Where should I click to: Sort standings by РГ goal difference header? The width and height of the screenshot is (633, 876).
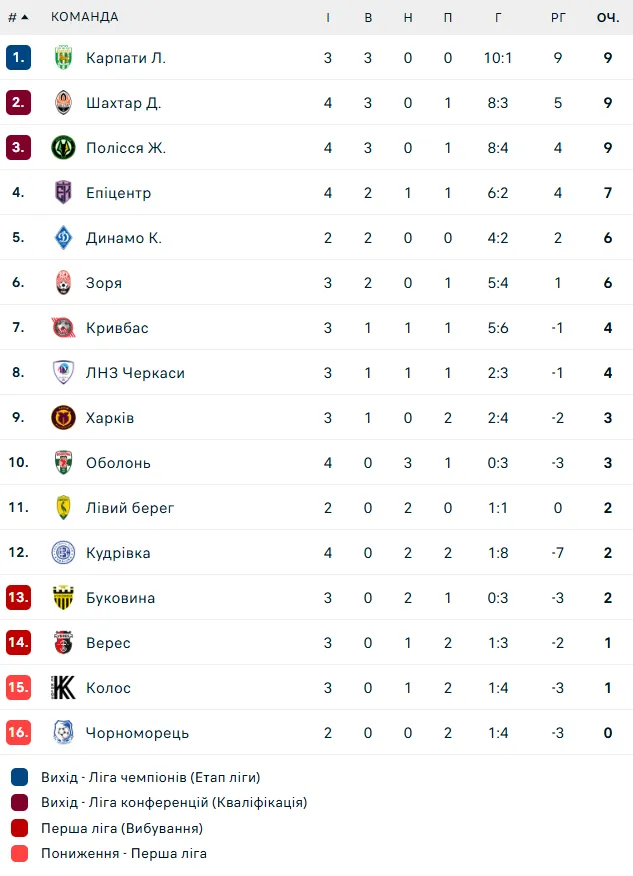558,17
